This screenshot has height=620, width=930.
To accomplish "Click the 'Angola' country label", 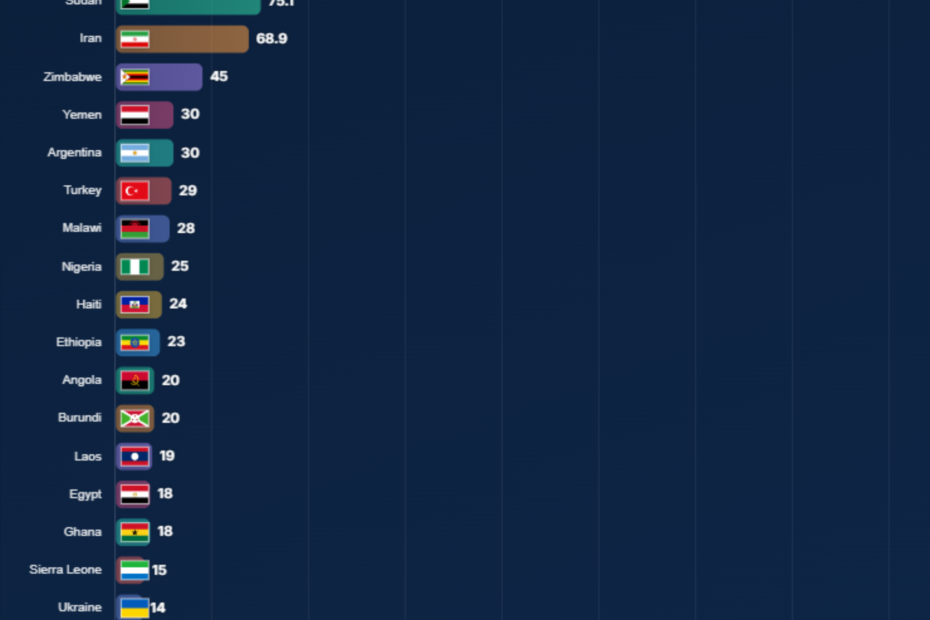I will [82, 380].
